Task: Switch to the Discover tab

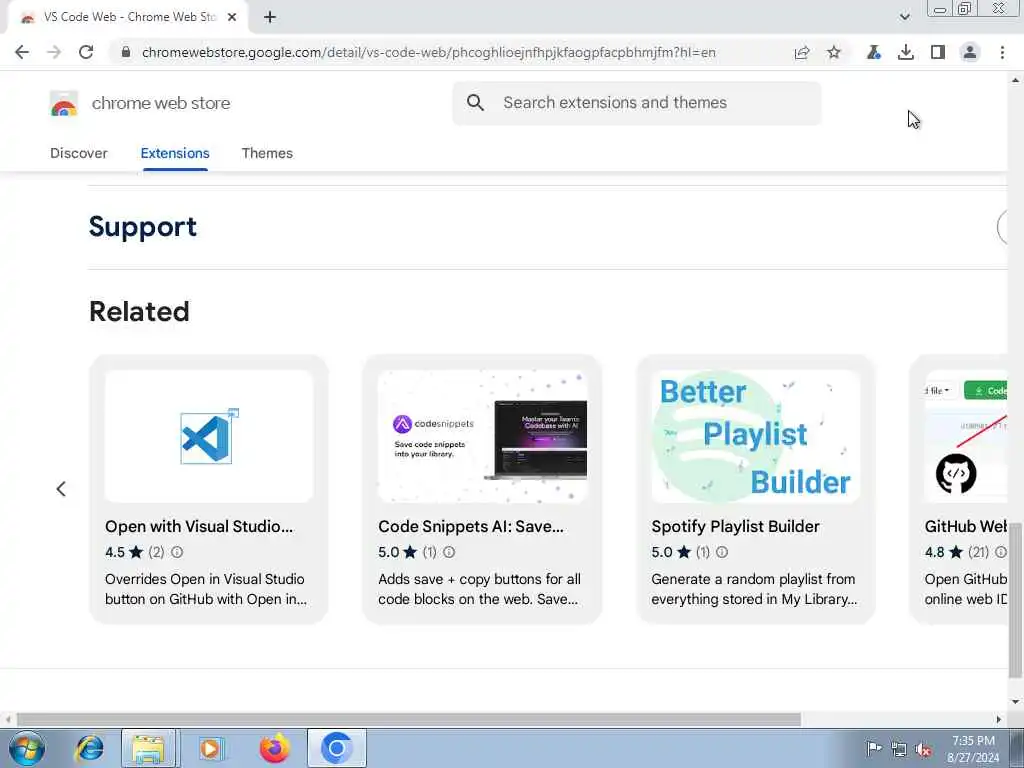Action: click(79, 153)
